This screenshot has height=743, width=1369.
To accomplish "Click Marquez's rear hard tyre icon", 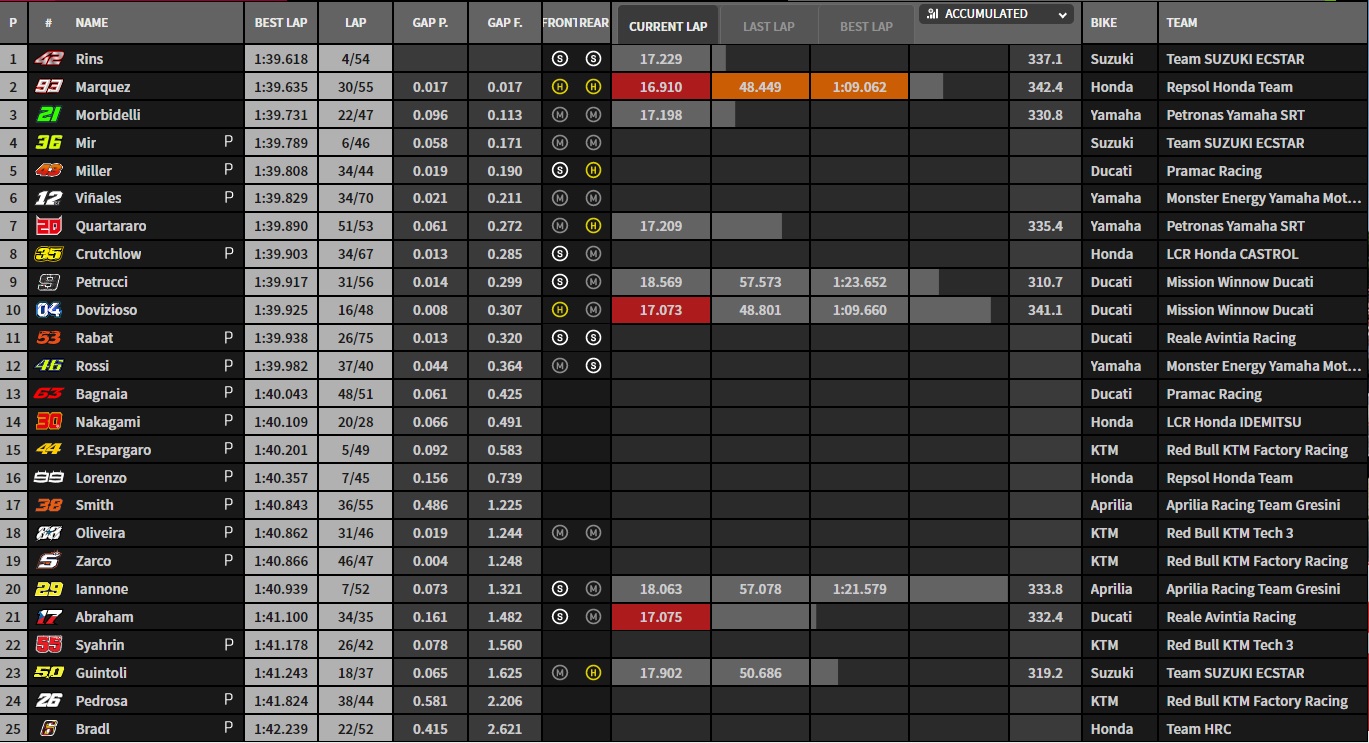I will [x=593, y=87].
